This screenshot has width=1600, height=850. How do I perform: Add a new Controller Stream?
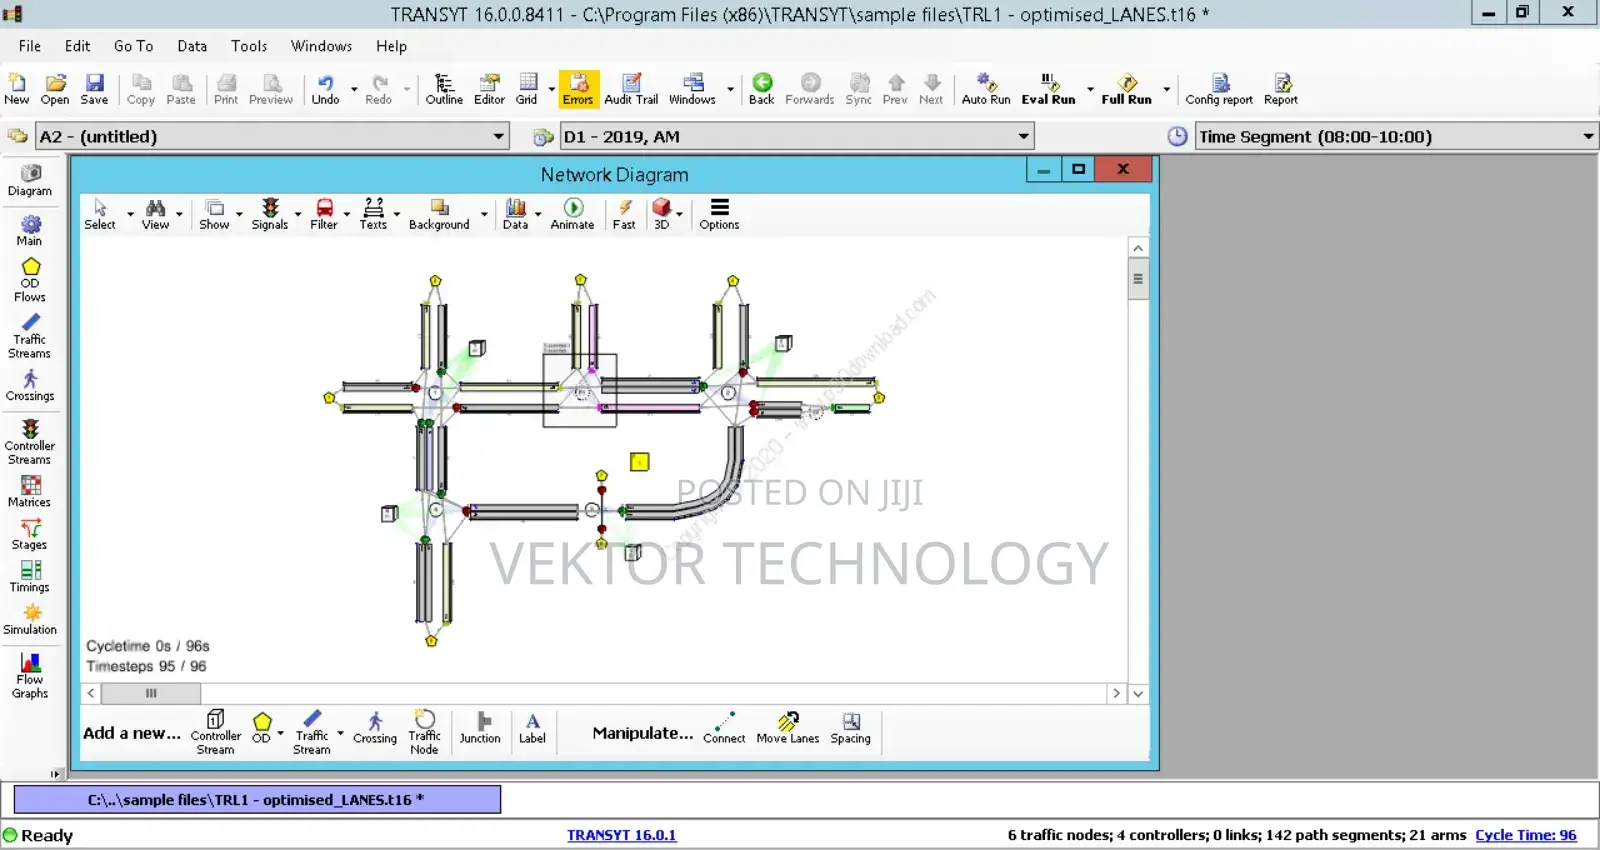point(215,732)
